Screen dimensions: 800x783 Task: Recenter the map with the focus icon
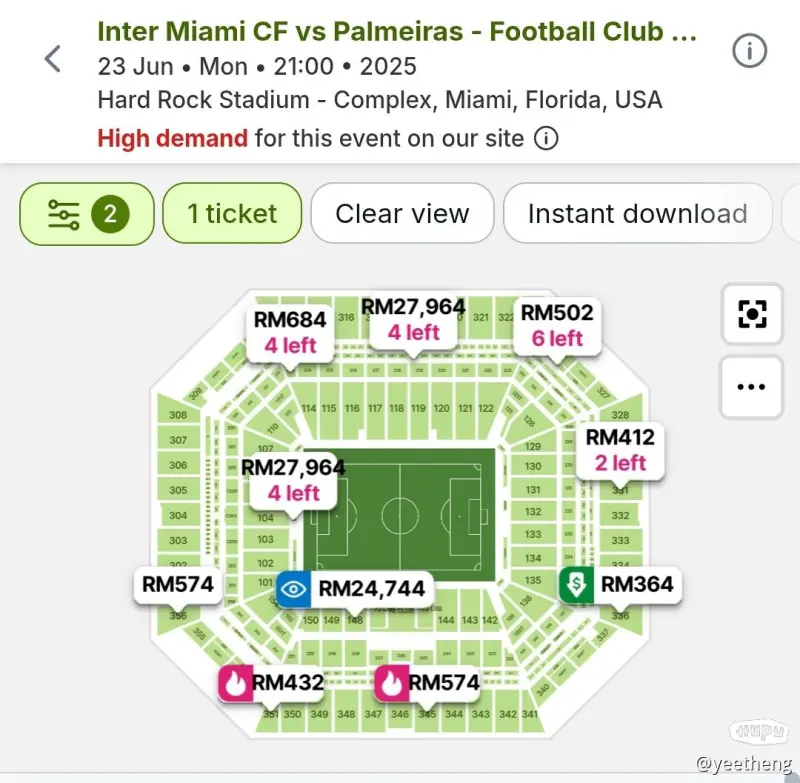pyautogui.click(x=752, y=314)
